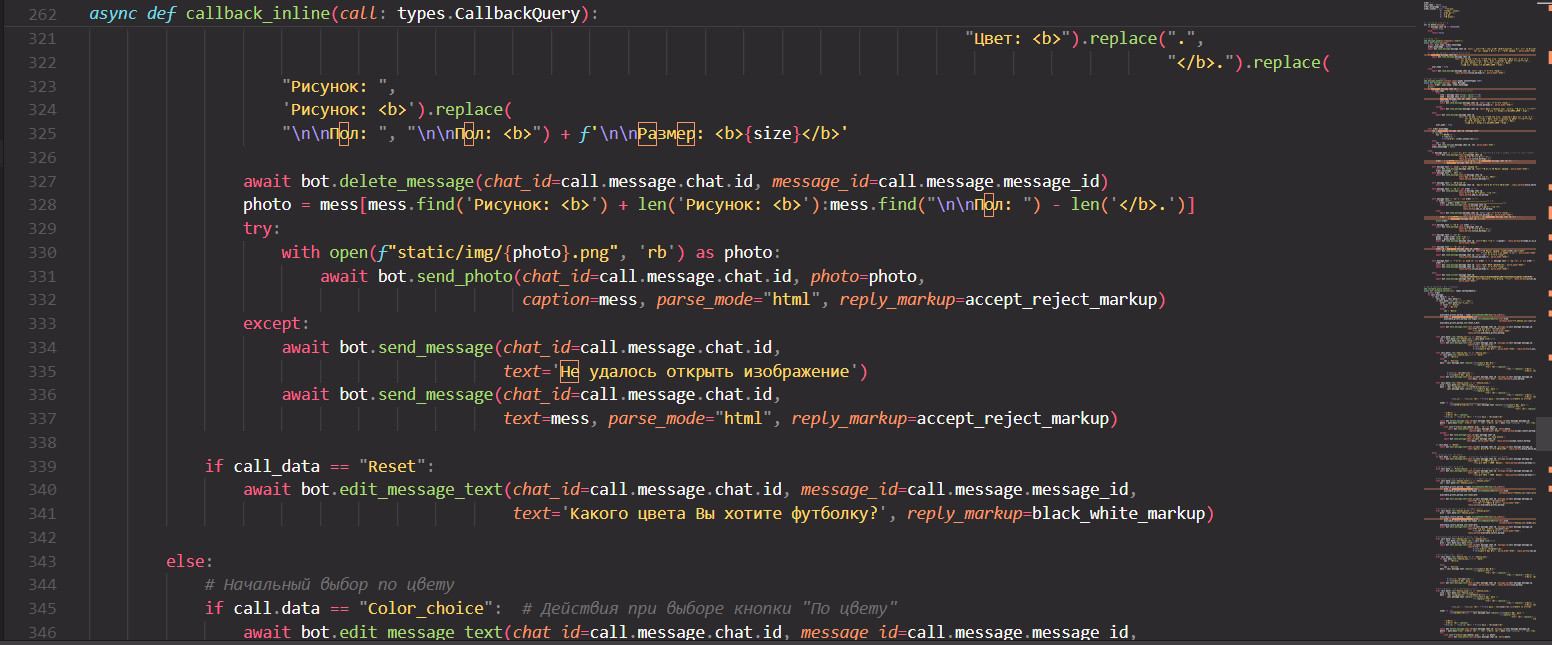Click bot.delete_message call
The image size is (1552, 645).
tap(388, 181)
